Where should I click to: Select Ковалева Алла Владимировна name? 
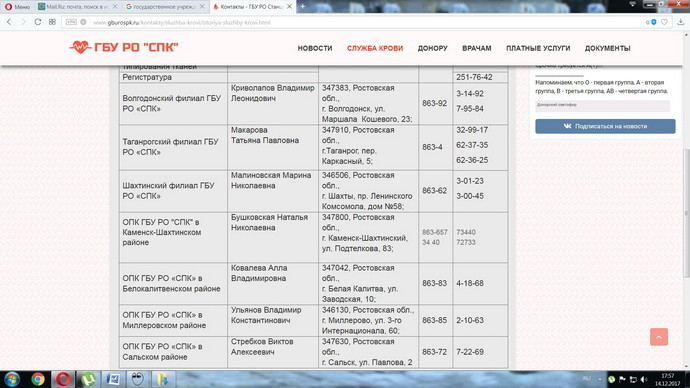[259, 273]
